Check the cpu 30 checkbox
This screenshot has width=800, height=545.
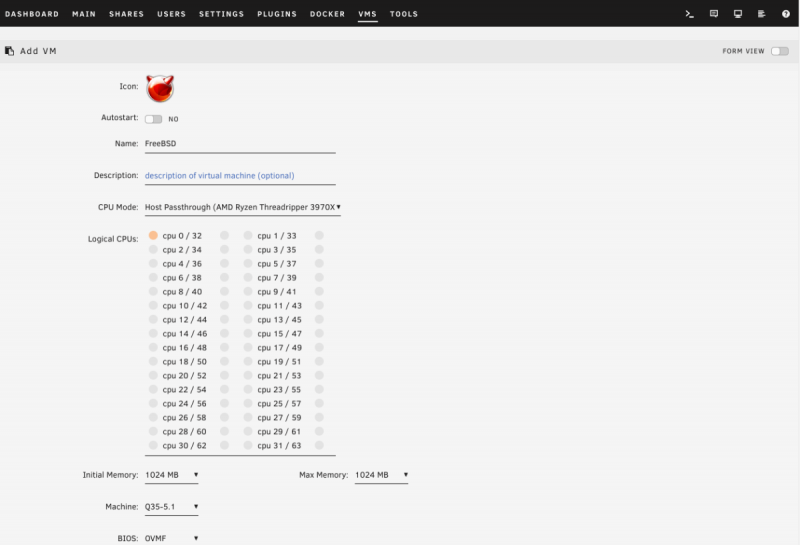[153, 445]
